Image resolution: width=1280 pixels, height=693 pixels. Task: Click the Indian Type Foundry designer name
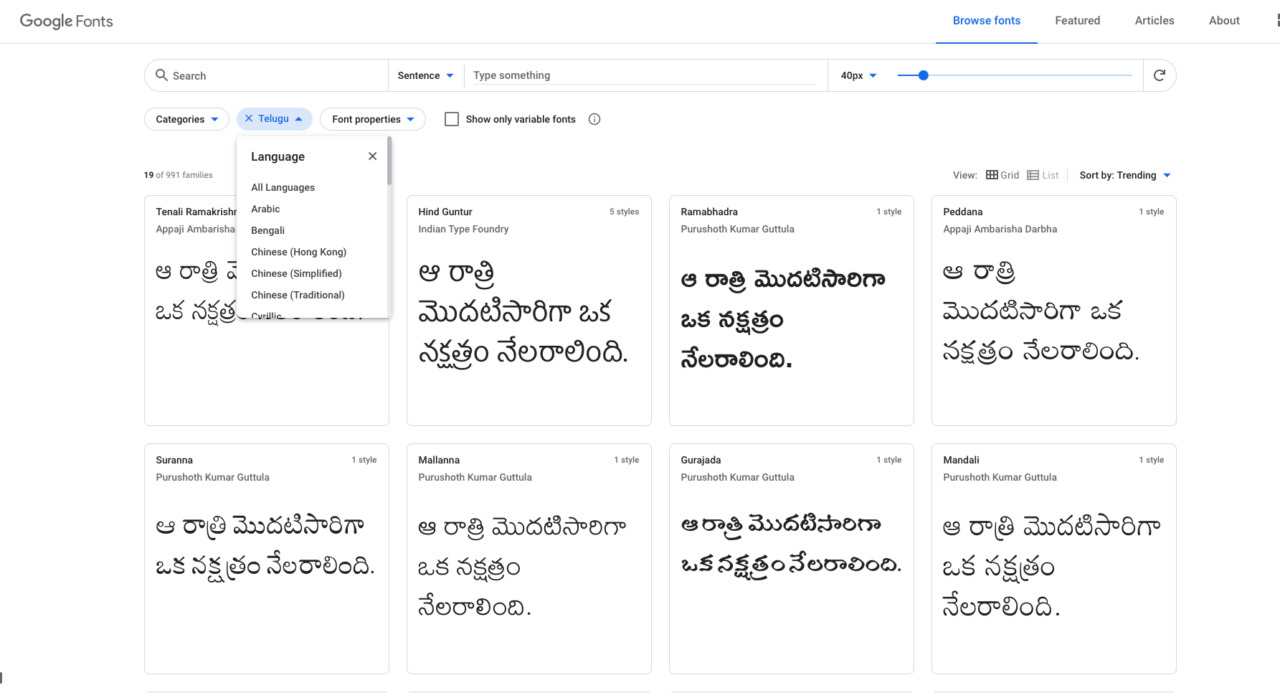click(463, 229)
